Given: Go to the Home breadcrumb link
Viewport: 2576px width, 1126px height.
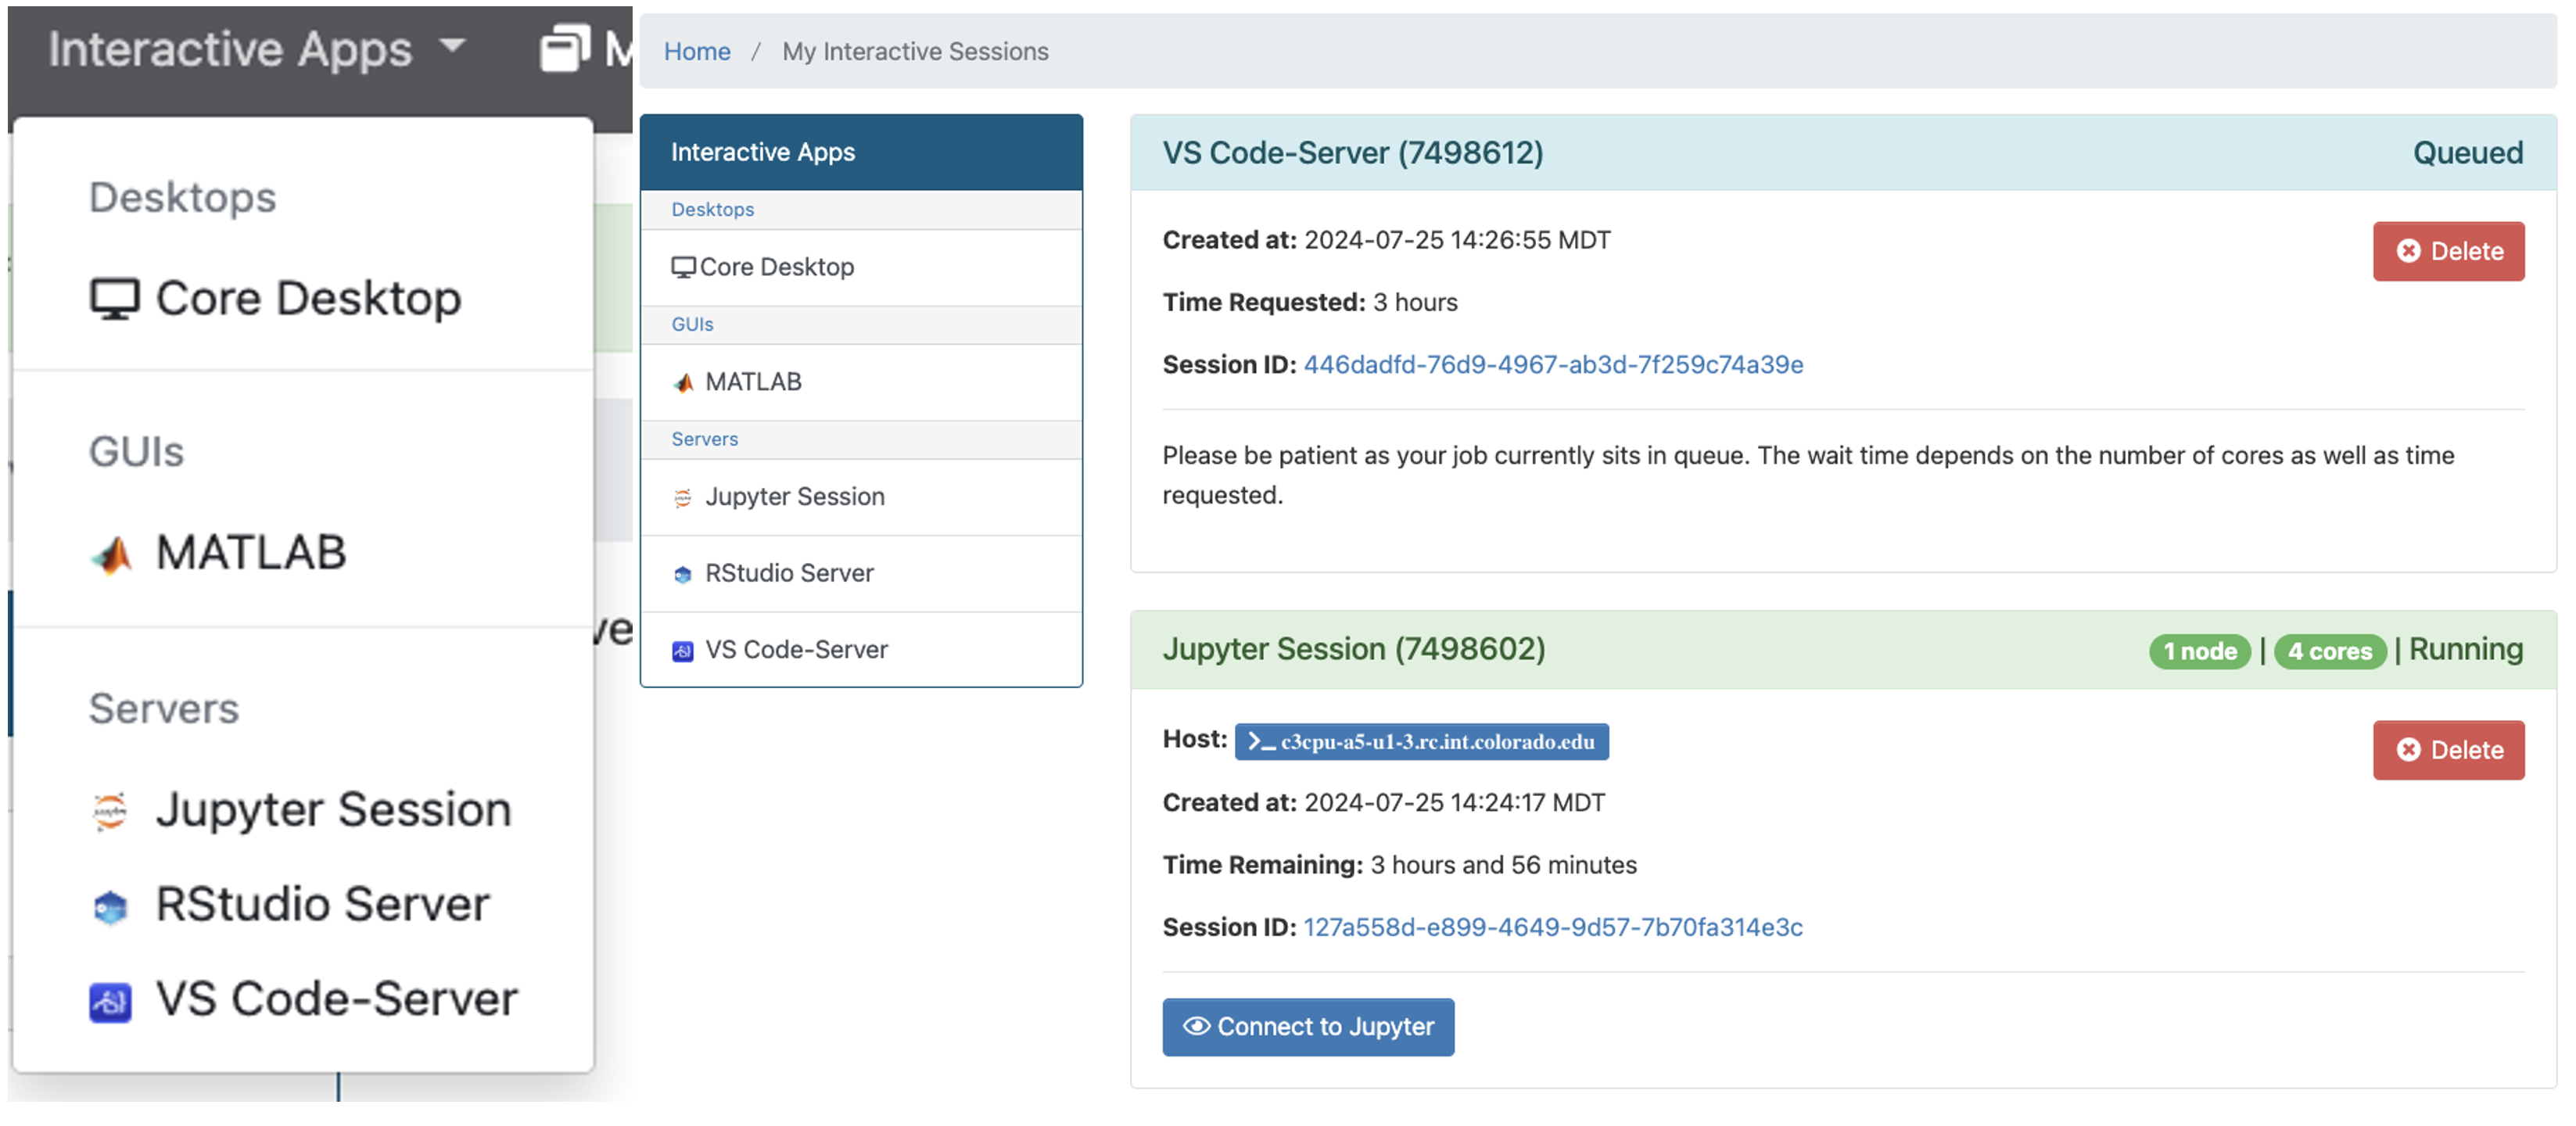Looking at the screenshot, I should coord(697,51).
